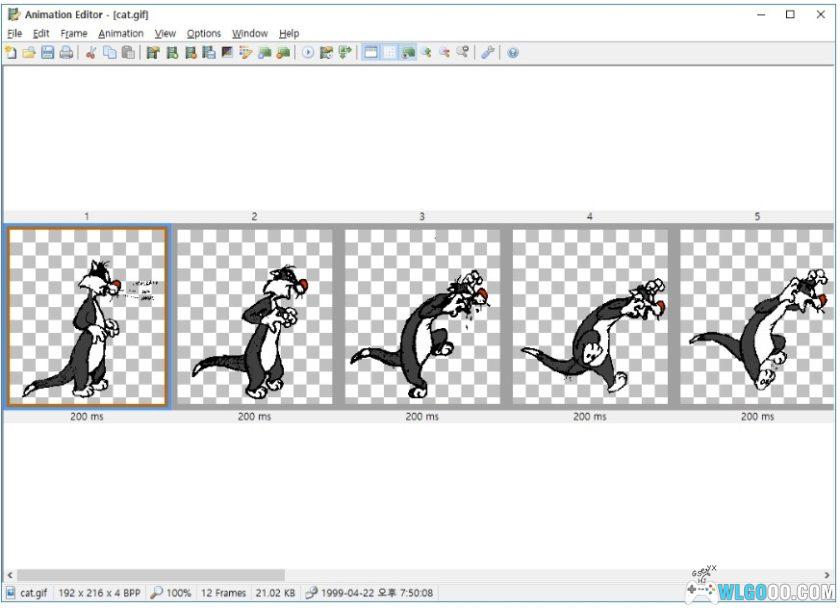Click the horizontal scrollbar right arrow

point(832,575)
